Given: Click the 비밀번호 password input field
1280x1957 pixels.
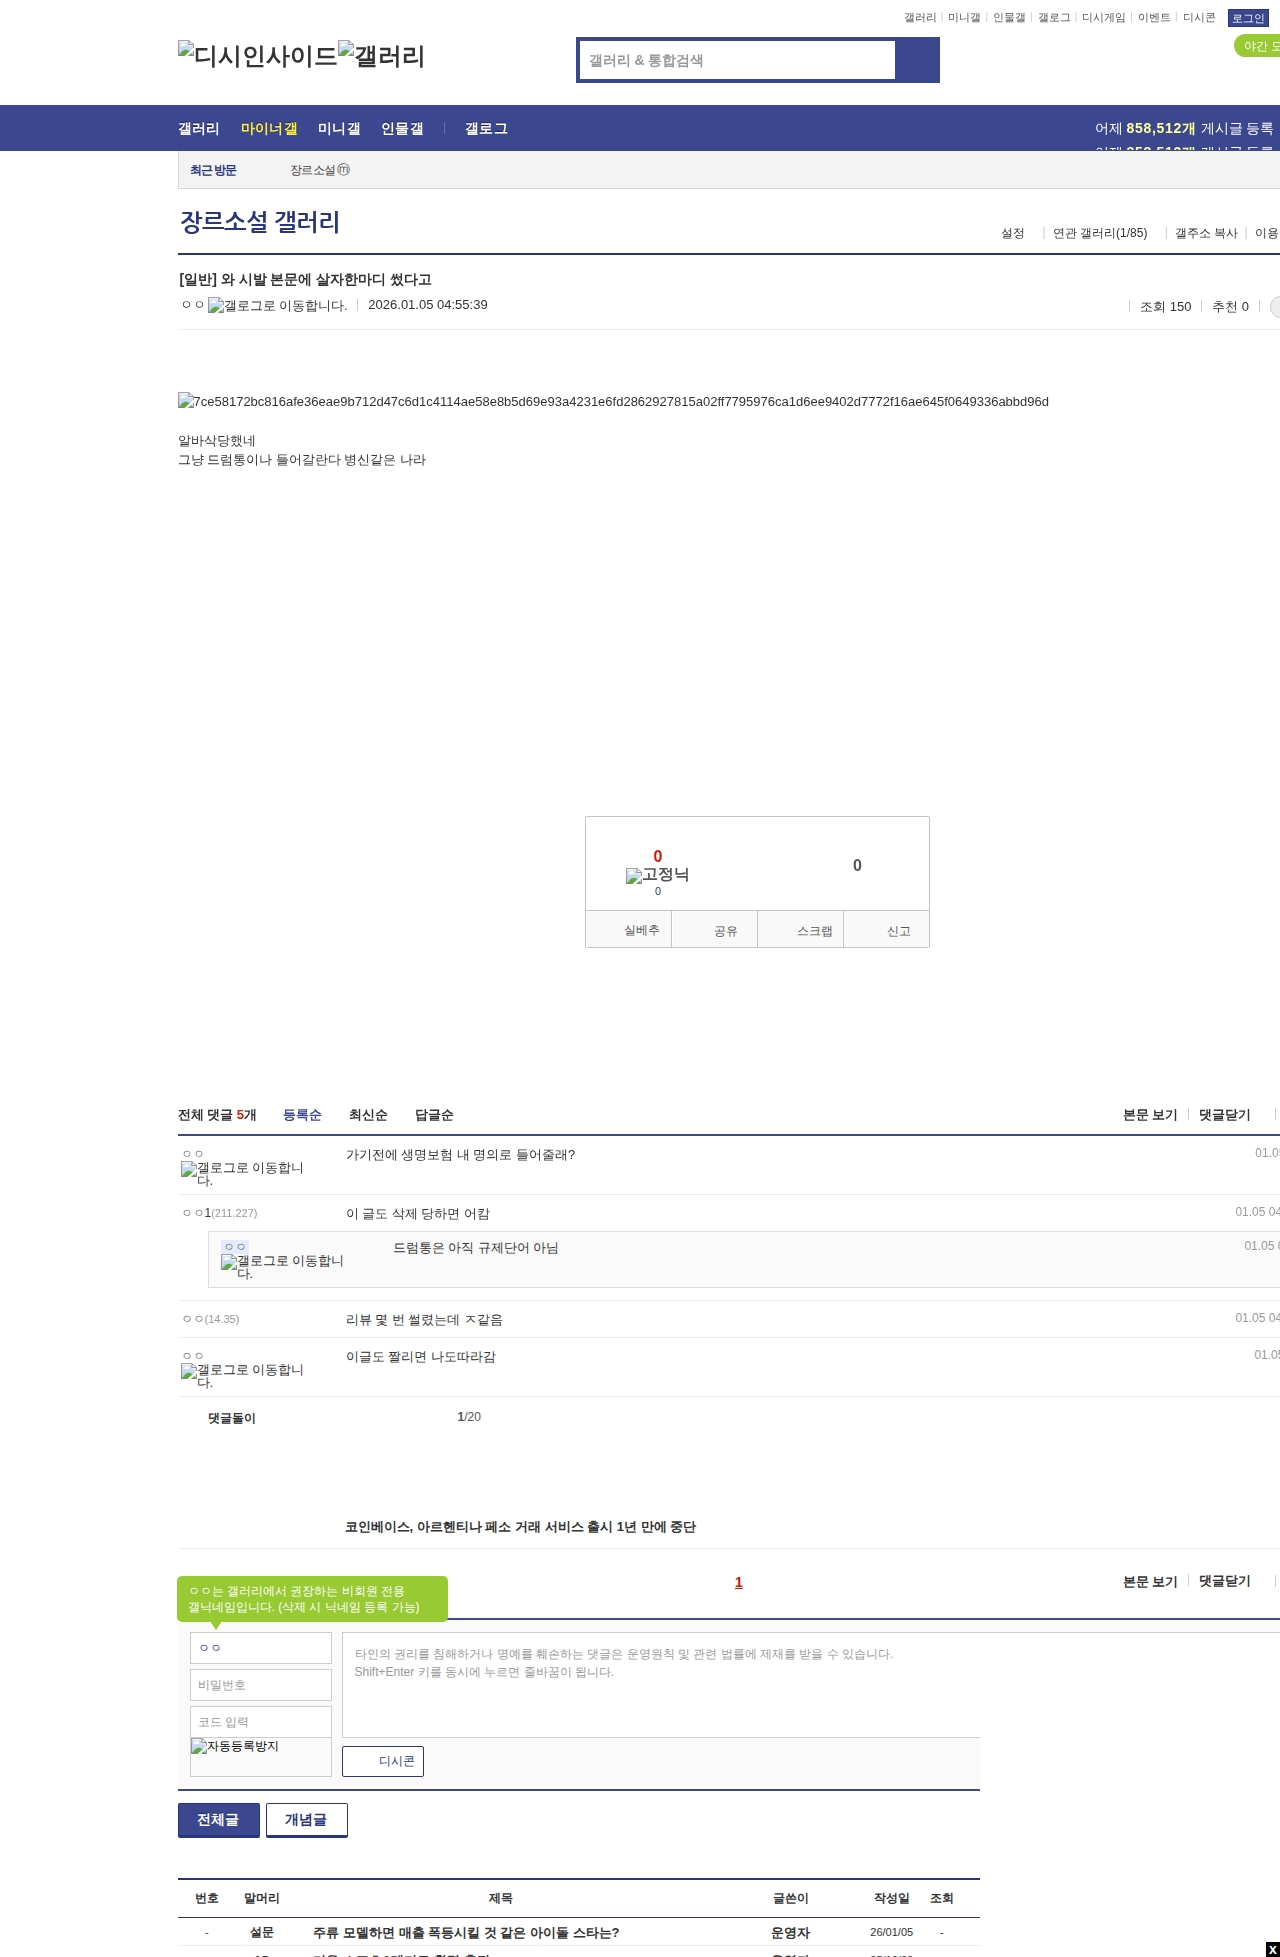Looking at the screenshot, I should click(260, 1685).
